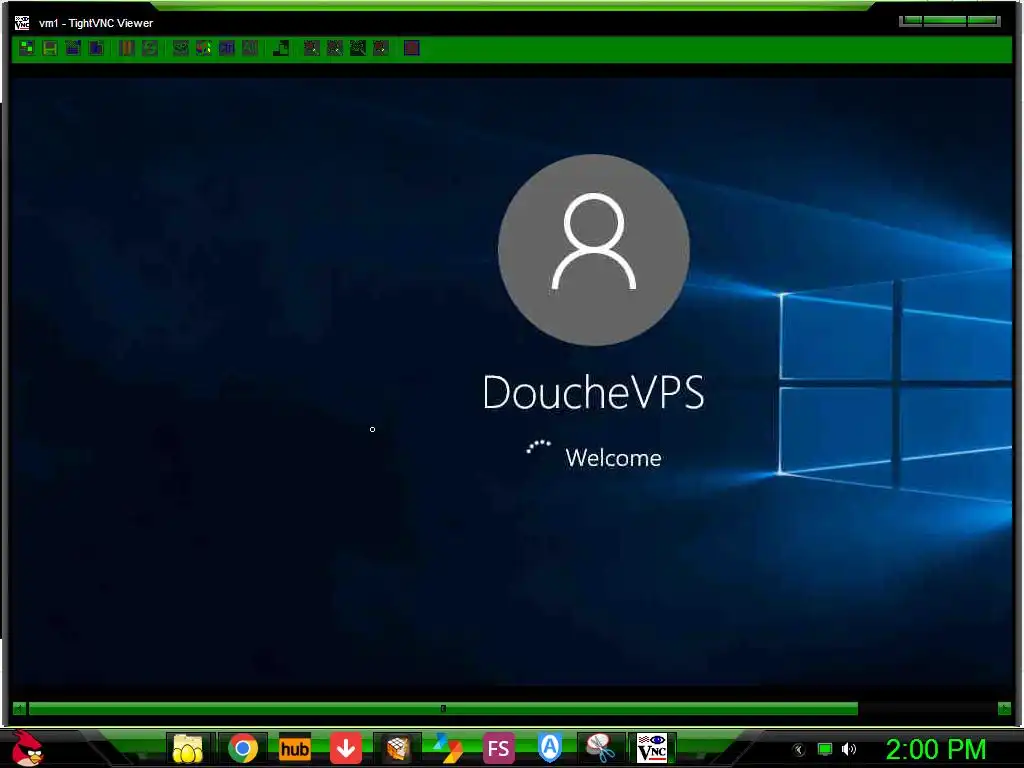Send Ctrl+Esc to the remote machine
The height and width of the screenshot is (768, 1024).
[204, 48]
